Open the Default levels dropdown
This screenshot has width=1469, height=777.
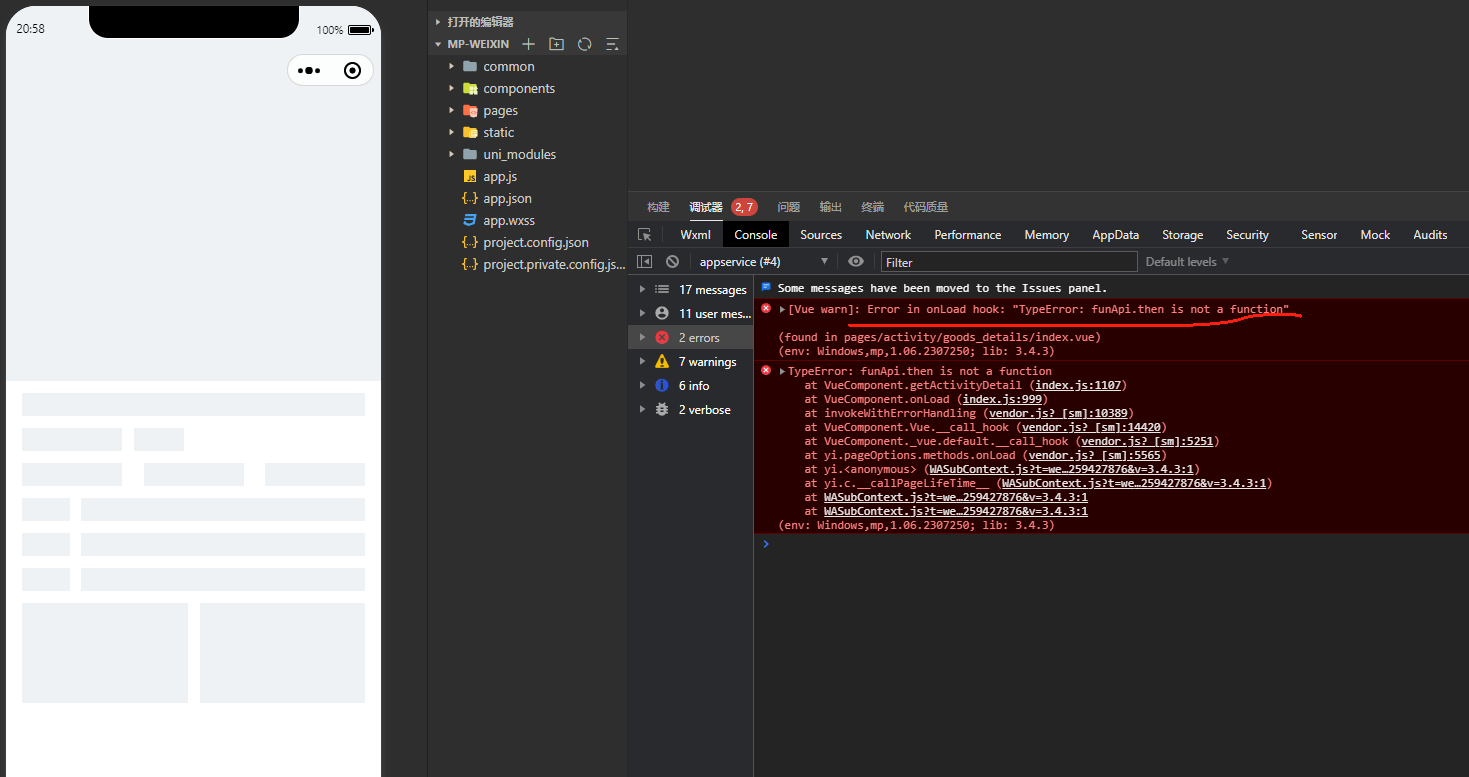click(1187, 261)
